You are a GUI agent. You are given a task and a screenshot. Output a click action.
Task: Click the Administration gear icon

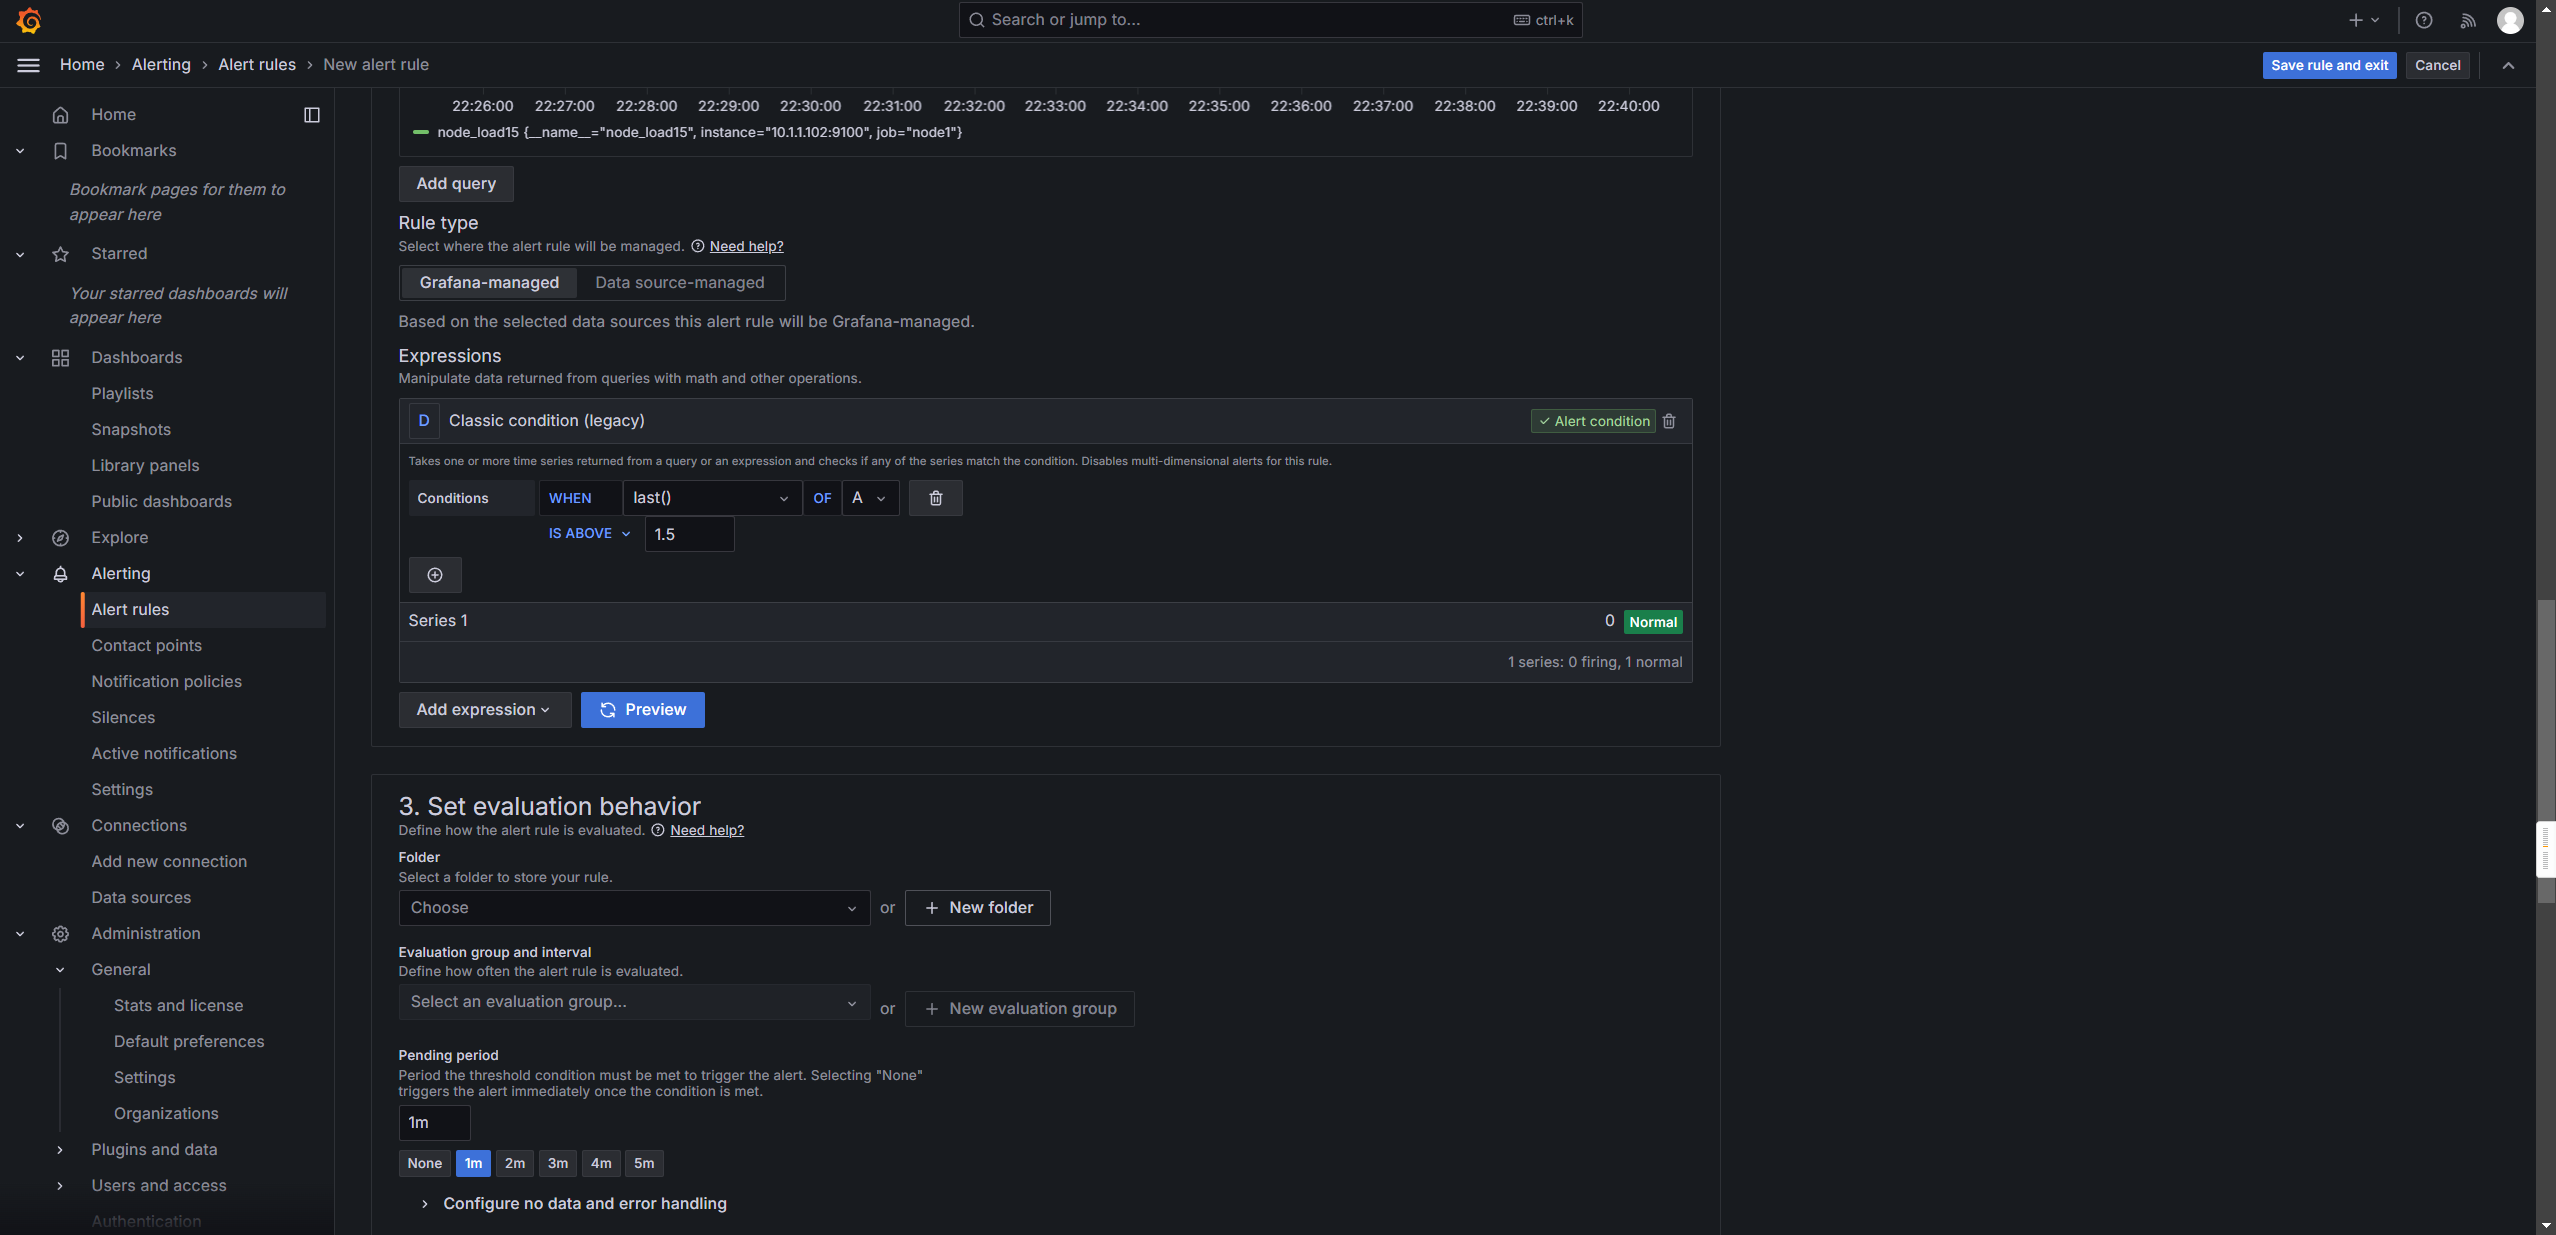[60, 934]
